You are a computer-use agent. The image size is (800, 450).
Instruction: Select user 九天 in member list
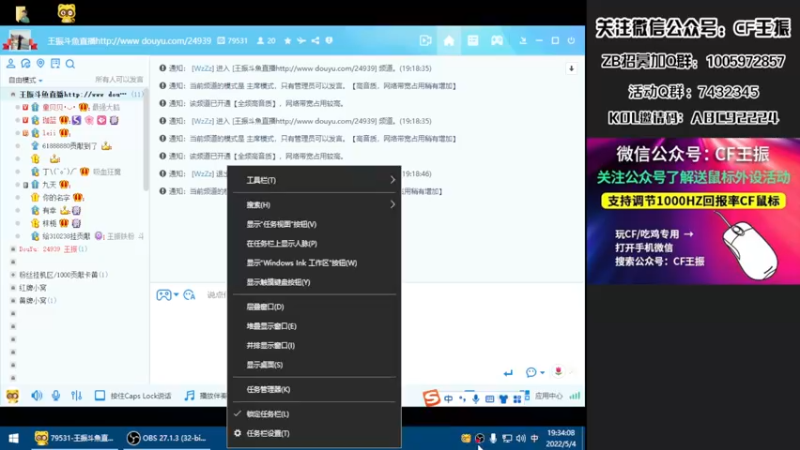[49, 185]
